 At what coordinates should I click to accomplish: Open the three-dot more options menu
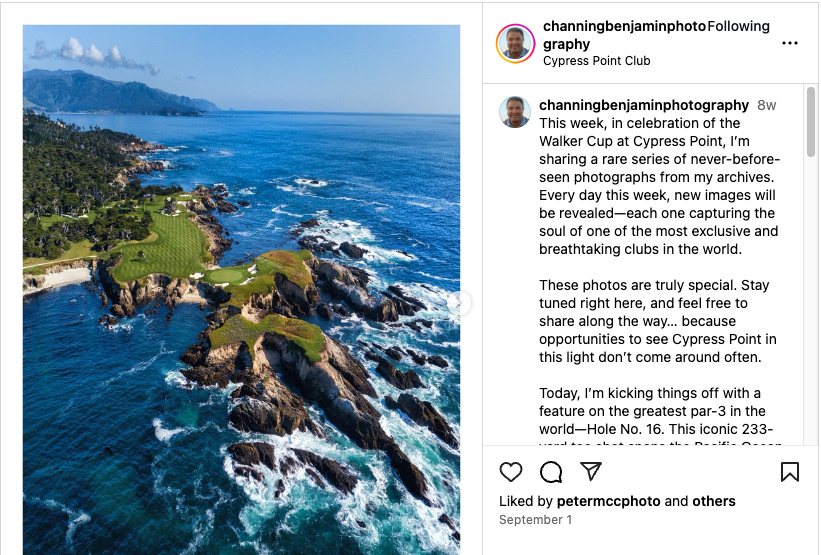click(x=790, y=43)
